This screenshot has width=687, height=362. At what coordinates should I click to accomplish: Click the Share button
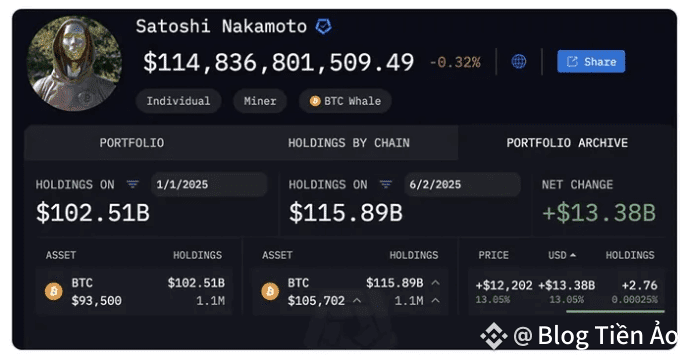(x=591, y=61)
